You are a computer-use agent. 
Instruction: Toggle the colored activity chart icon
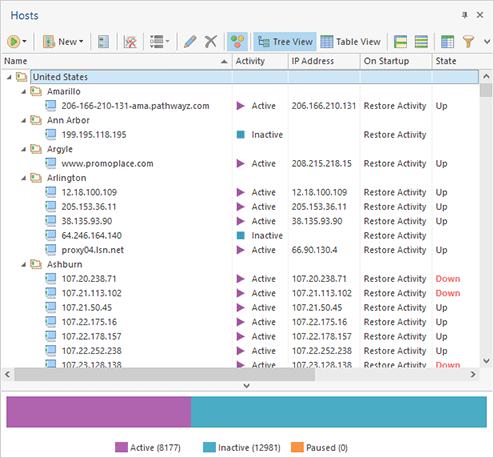[237, 42]
